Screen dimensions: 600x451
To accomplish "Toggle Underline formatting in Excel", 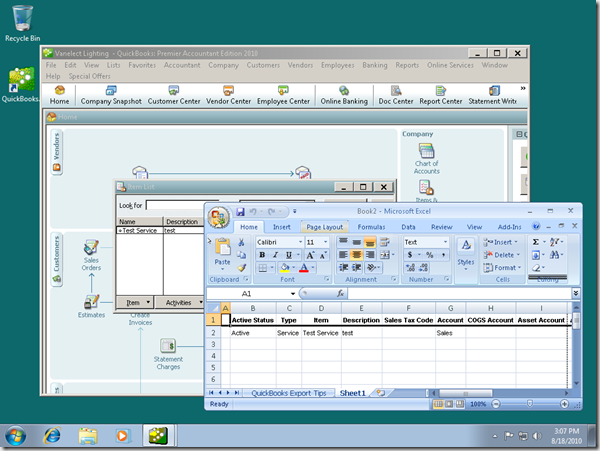I will pyautogui.click(x=289, y=255).
